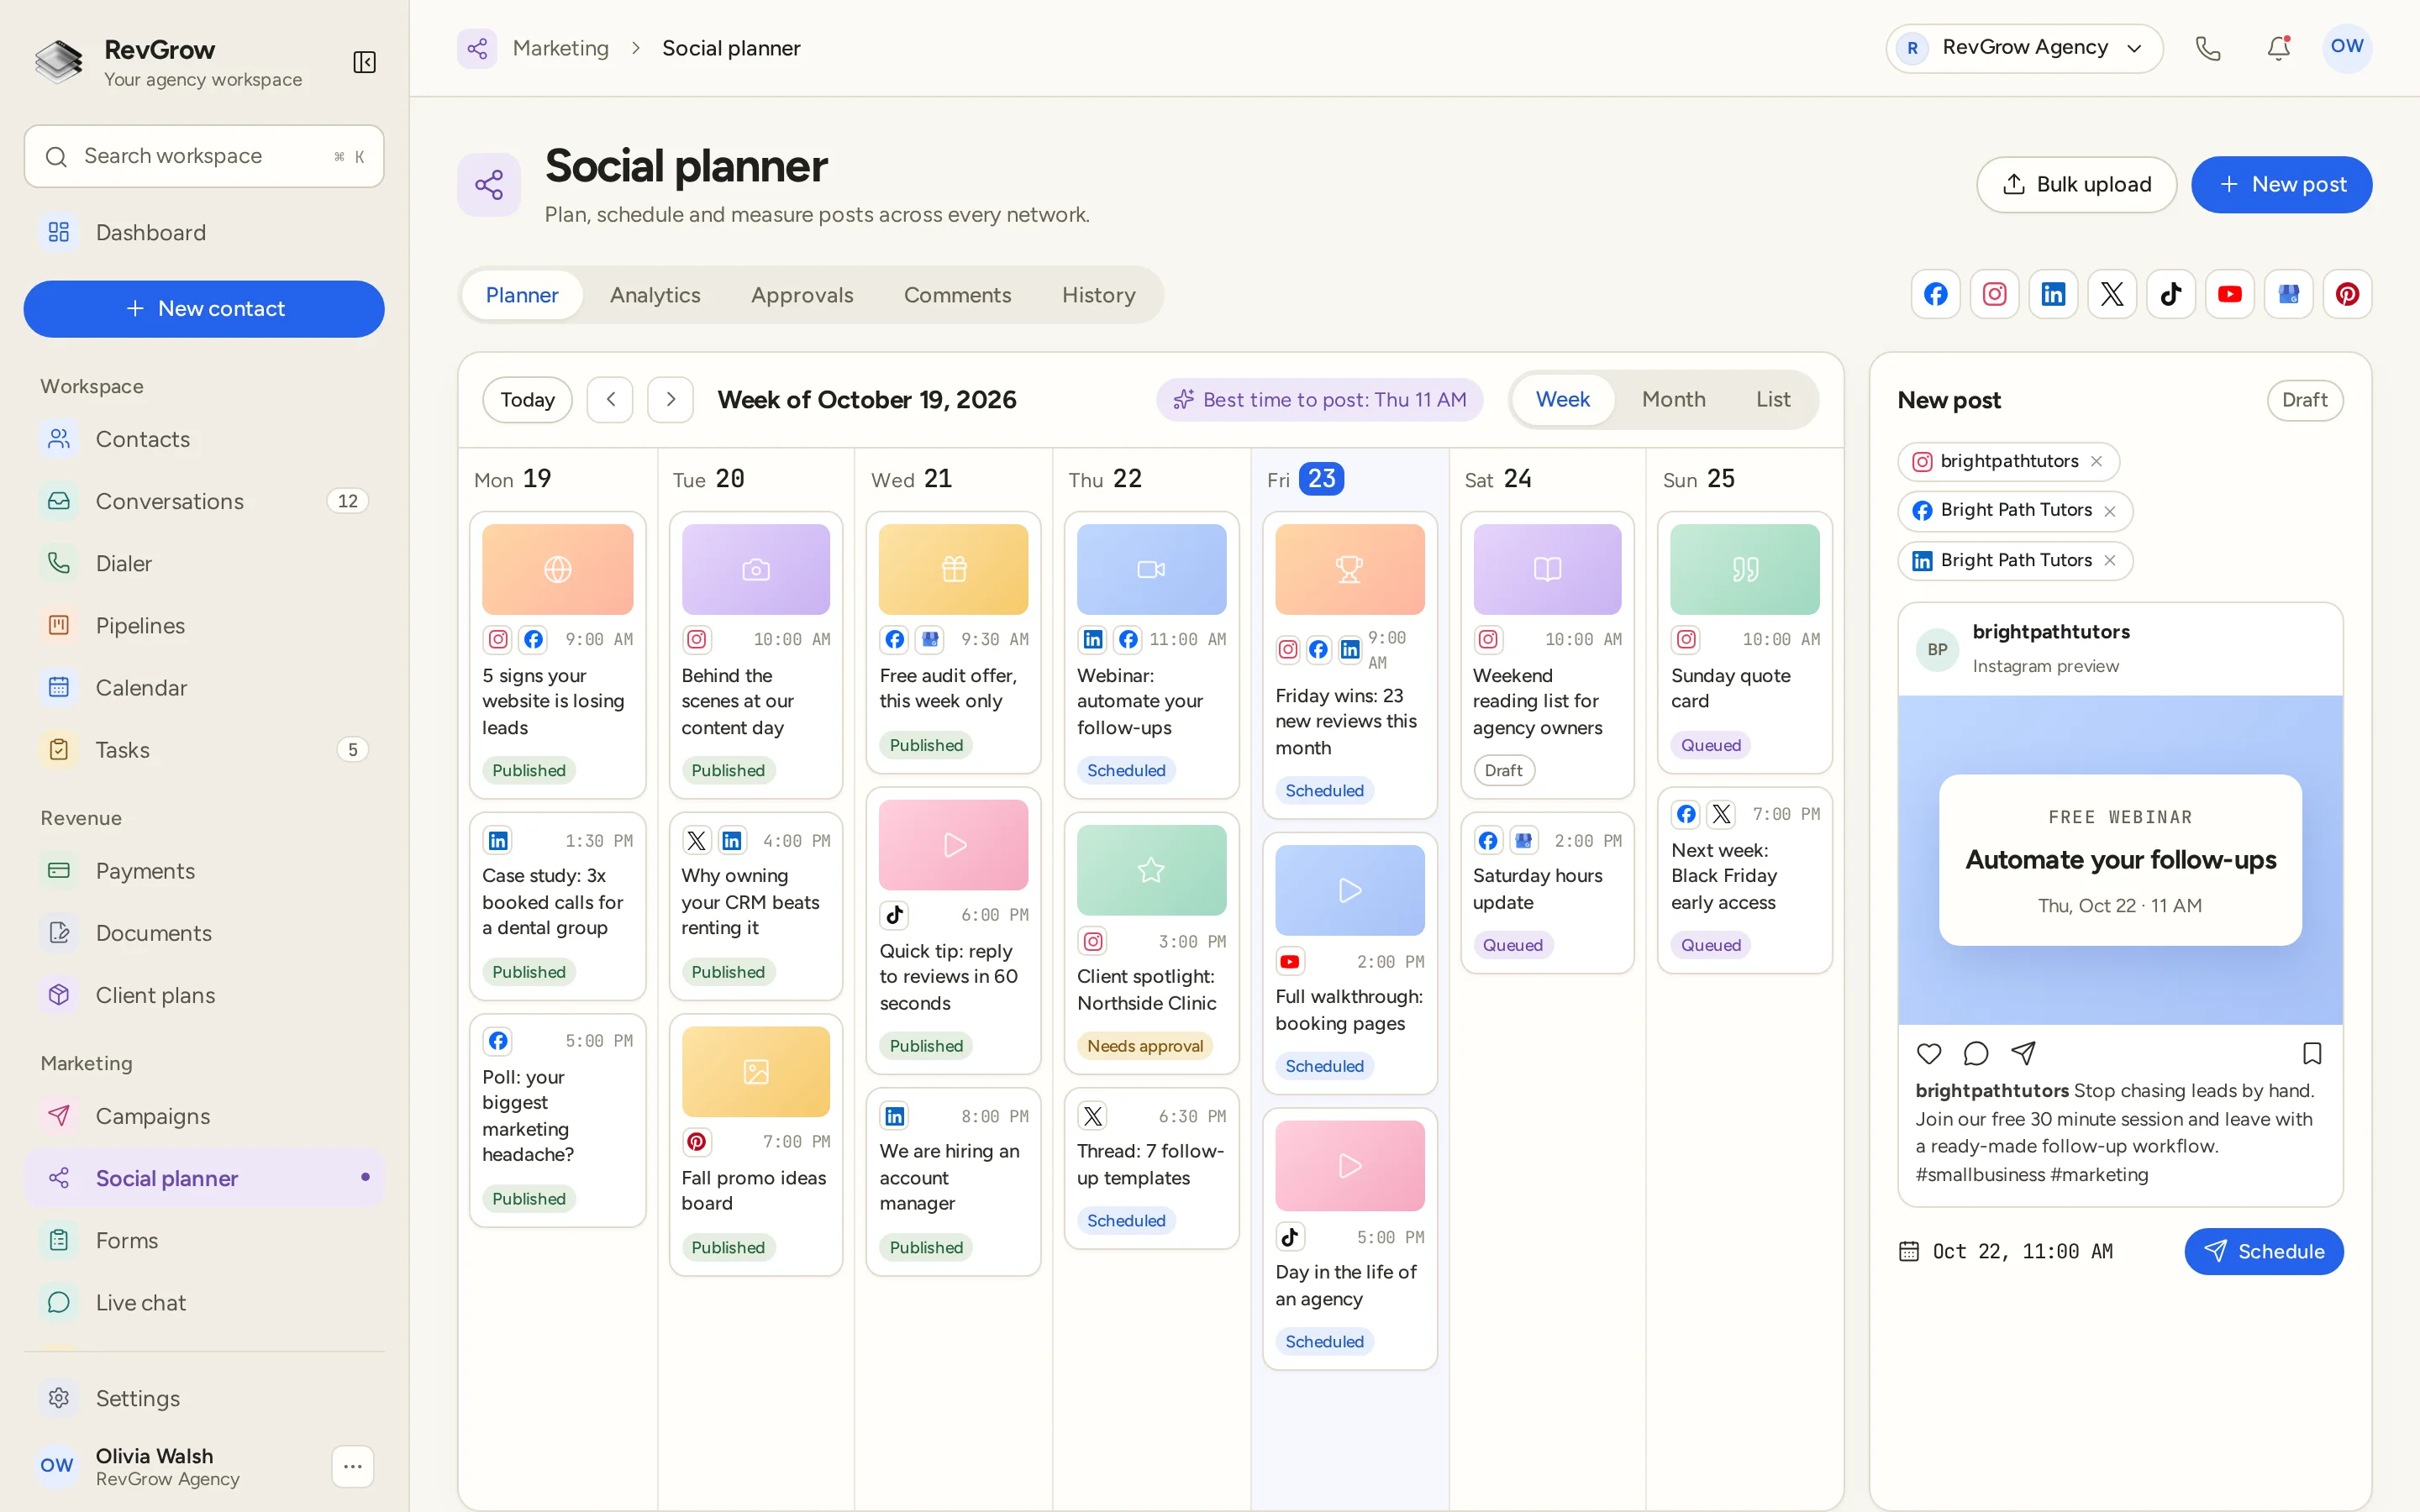Toggle the Google Business network filter
This screenshot has width=2420, height=1512.
2289,294
